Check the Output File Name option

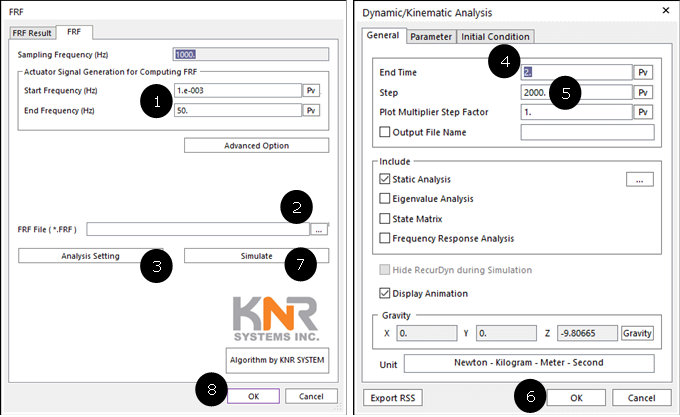pyautogui.click(x=385, y=132)
